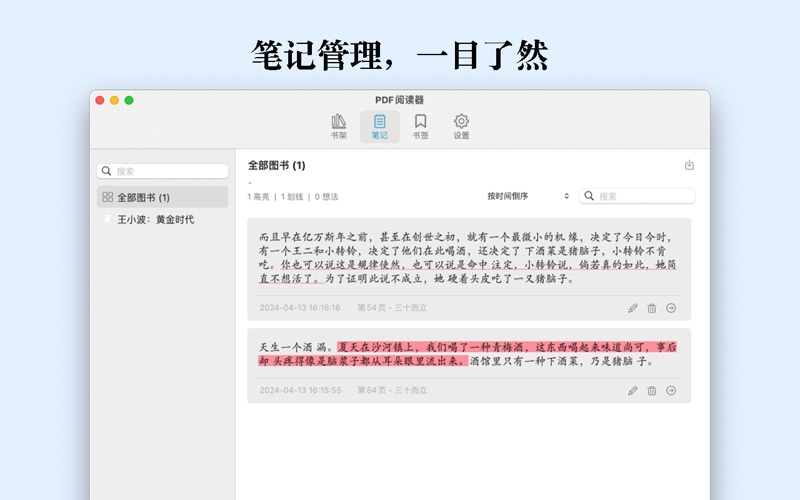Open 设置 settings gear
800x500 pixels.
coord(461,126)
